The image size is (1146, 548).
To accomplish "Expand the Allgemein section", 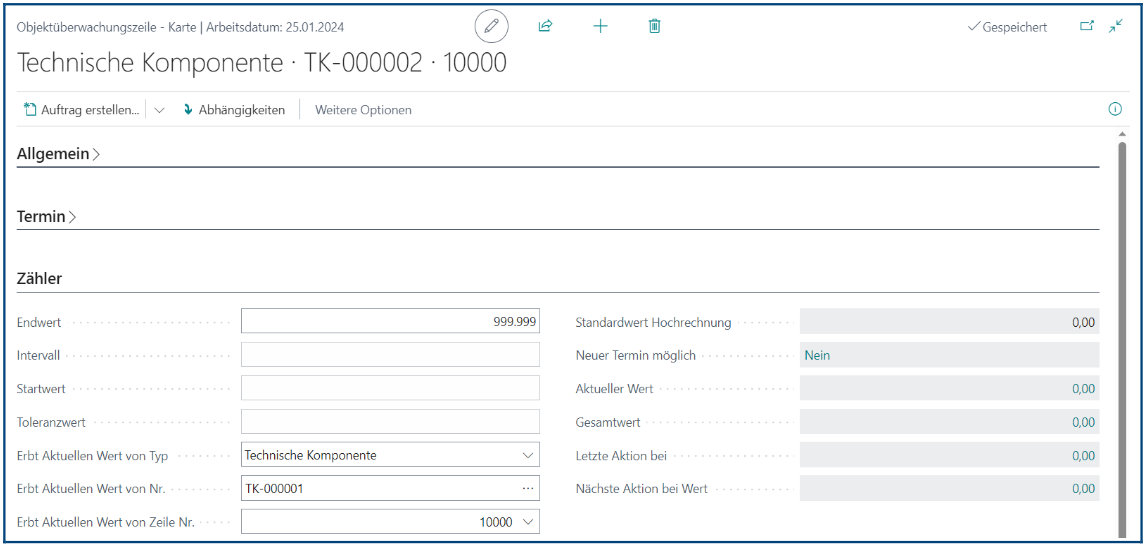I will tap(58, 154).
